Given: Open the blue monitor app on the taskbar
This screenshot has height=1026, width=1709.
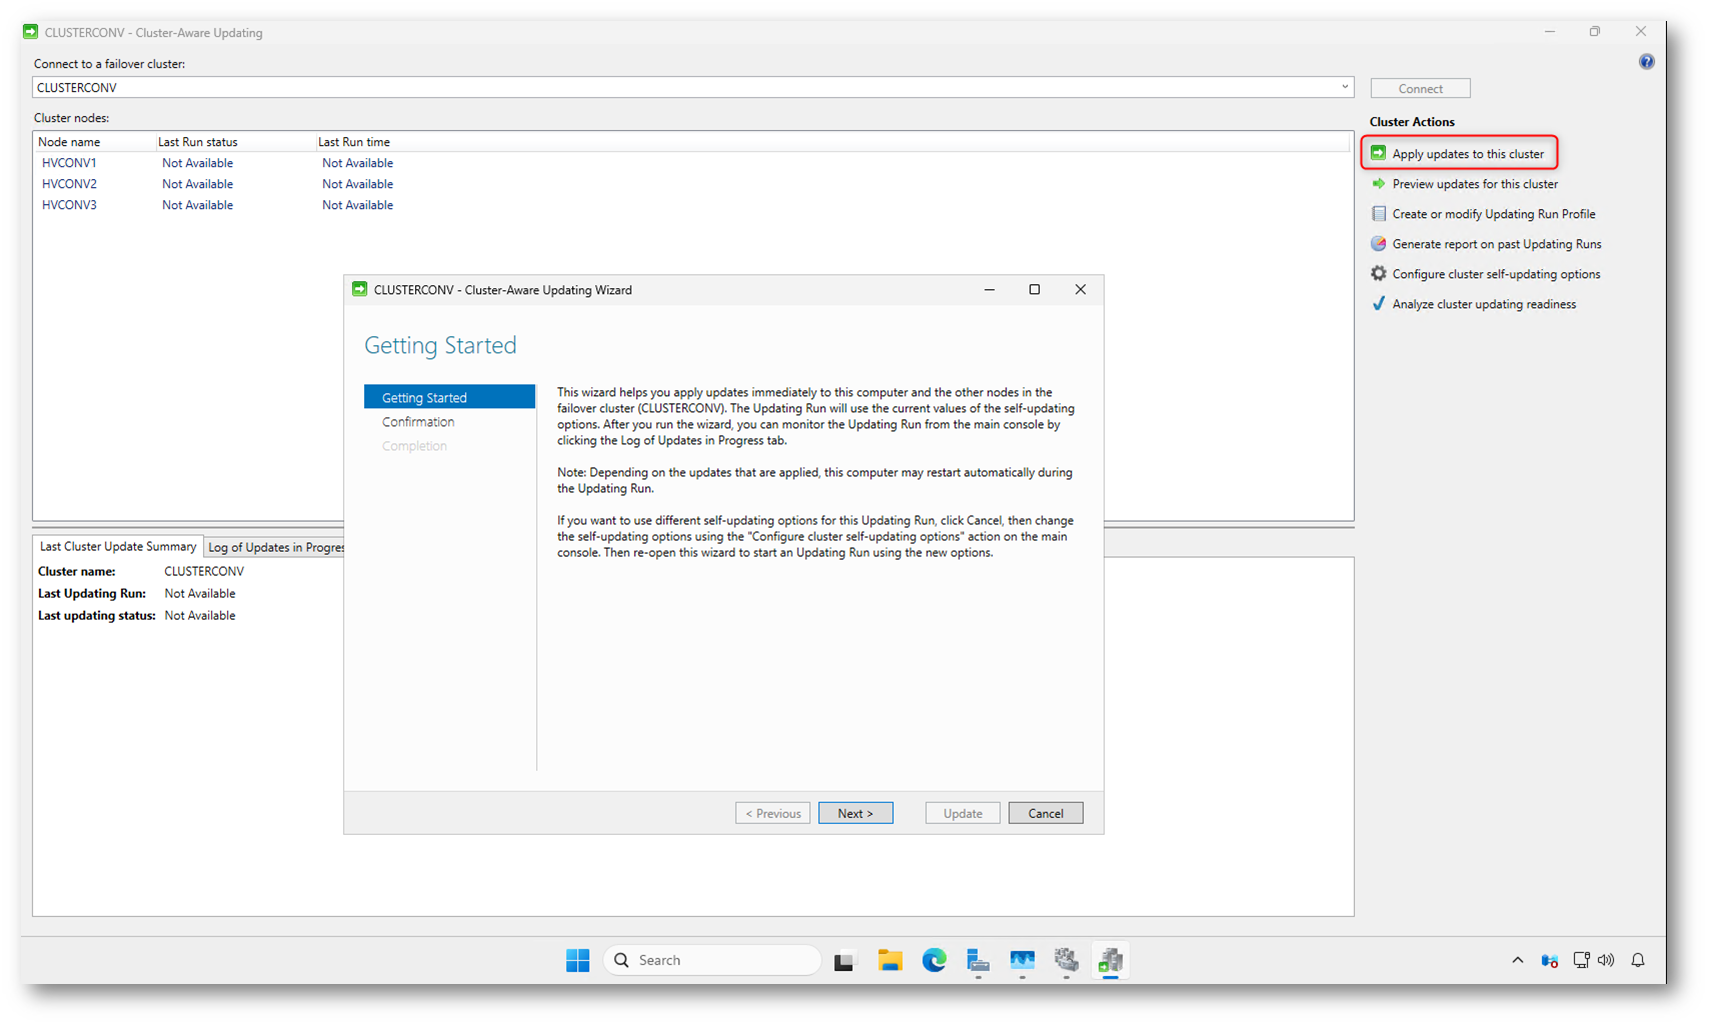Looking at the screenshot, I should point(1022,960).
